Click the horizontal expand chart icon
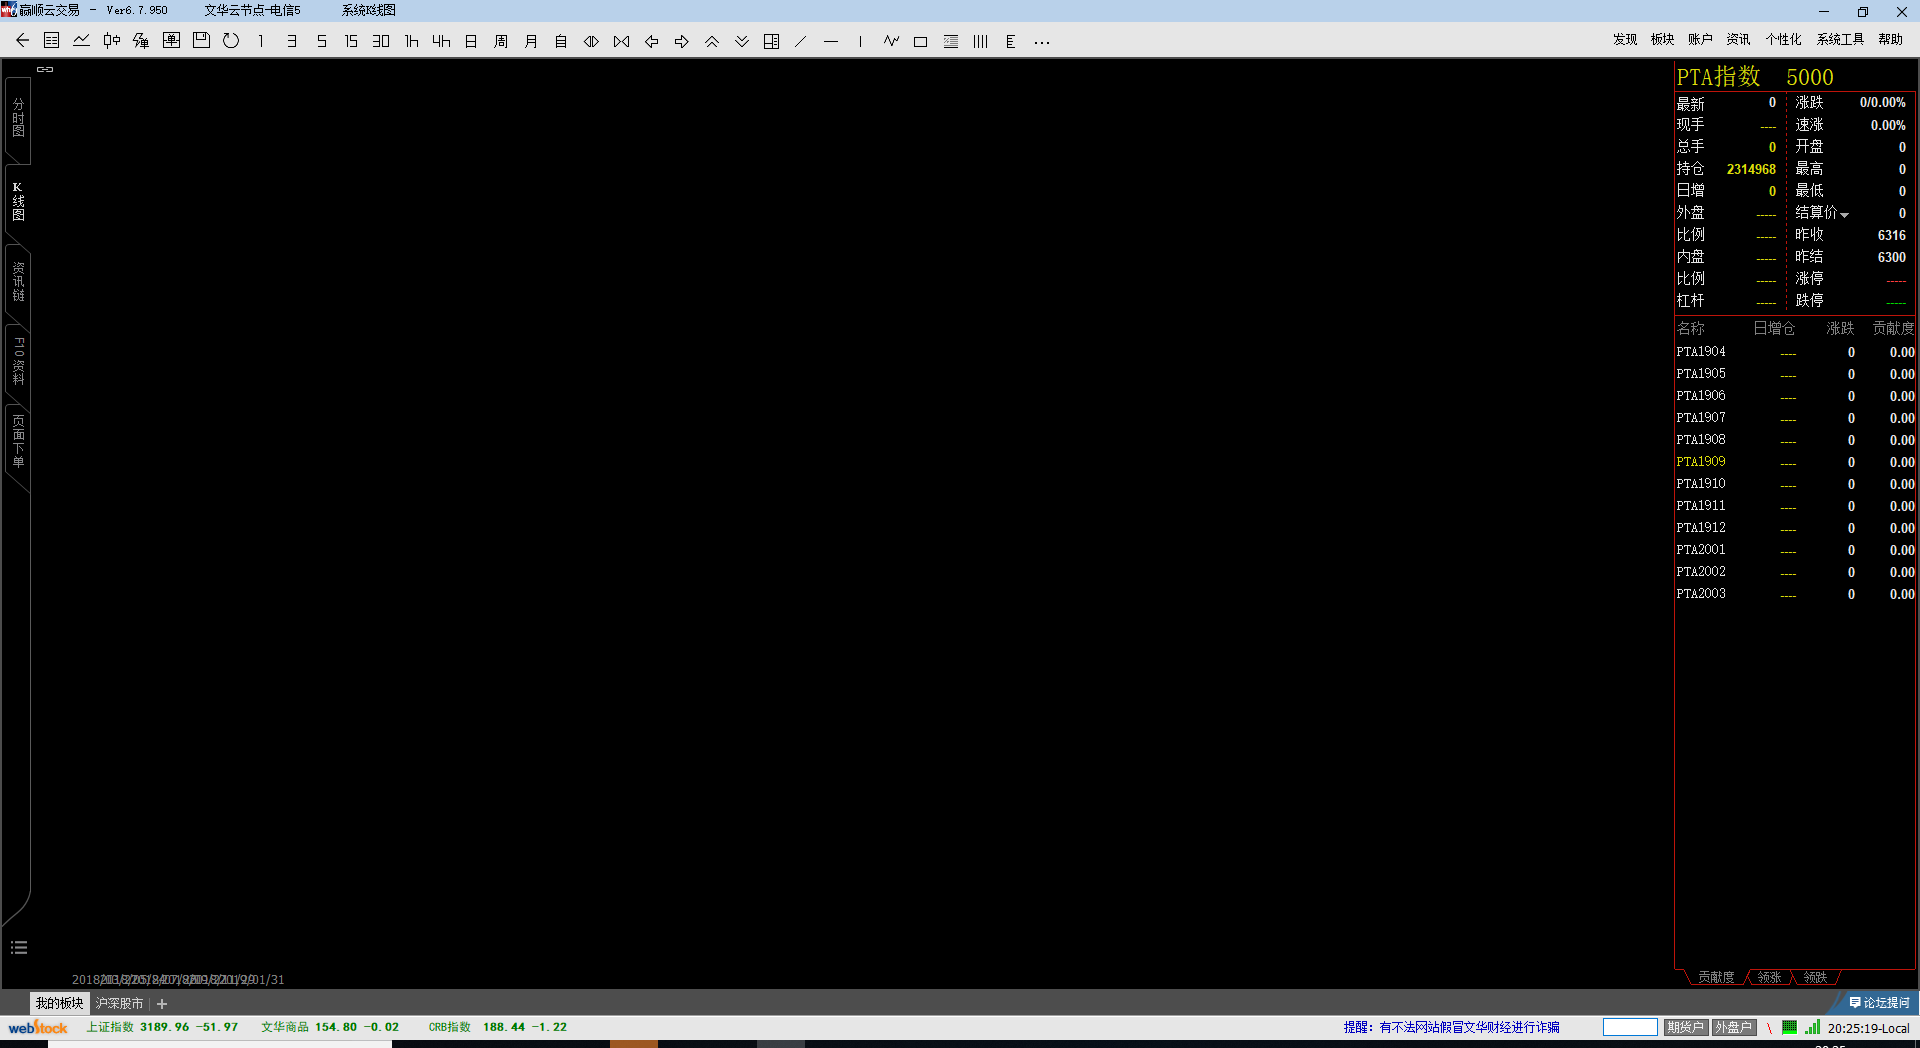 point(591,41)
